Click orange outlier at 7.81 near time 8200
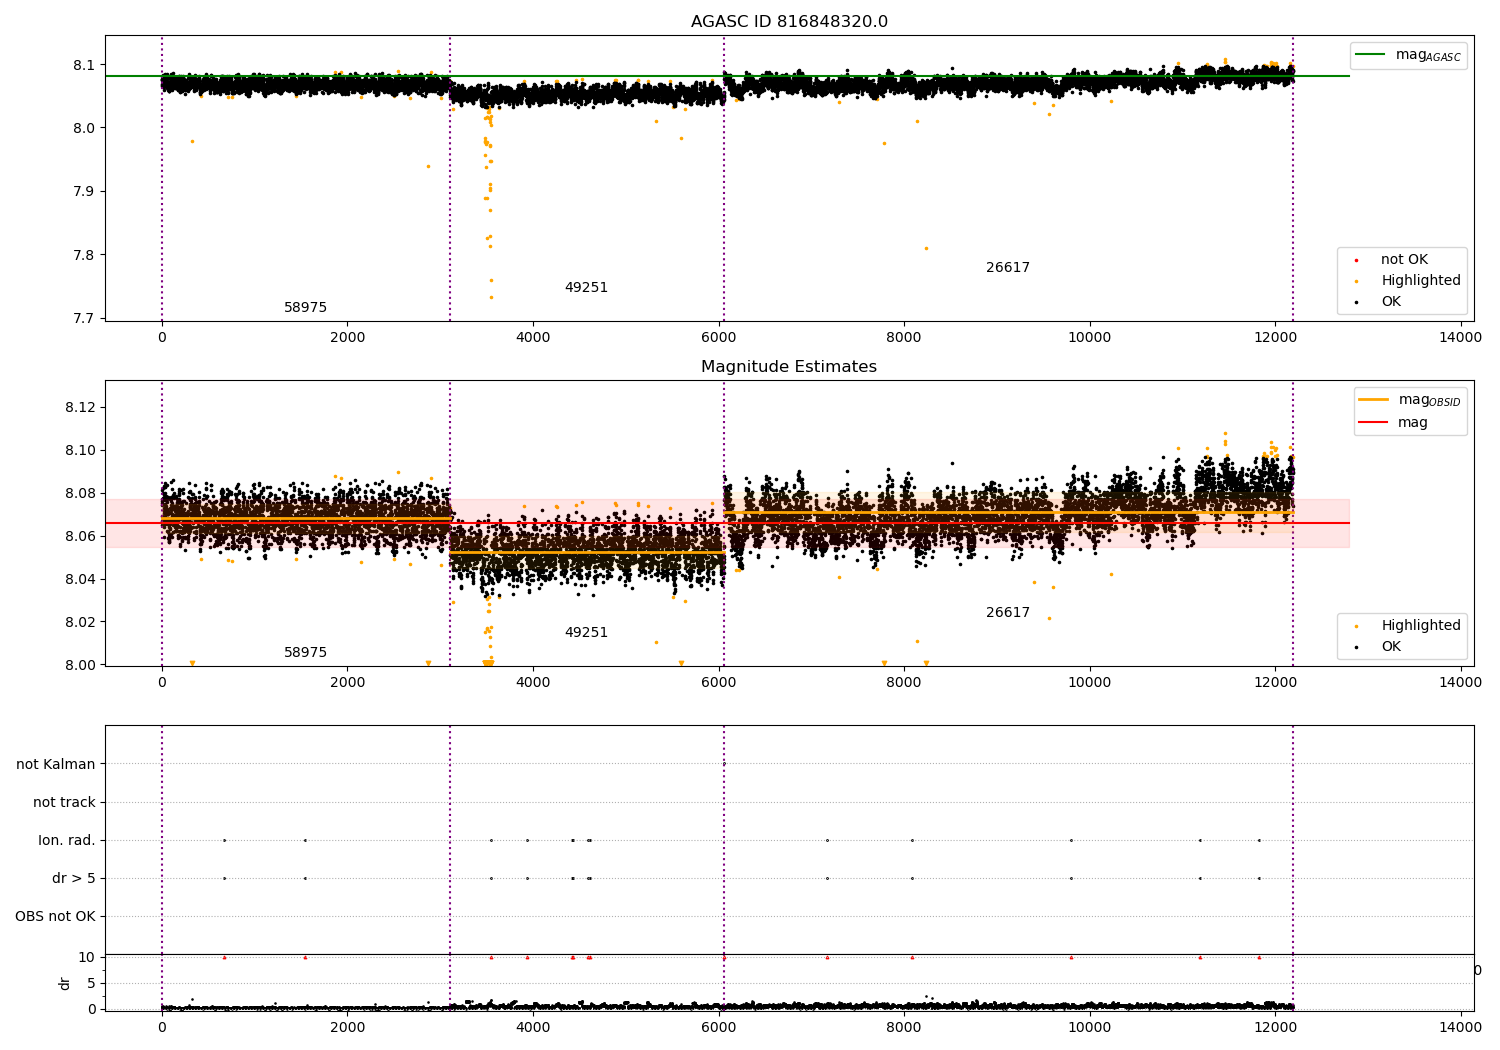Viewport: 1500px width, 1050px height. [x=926, y=248]
